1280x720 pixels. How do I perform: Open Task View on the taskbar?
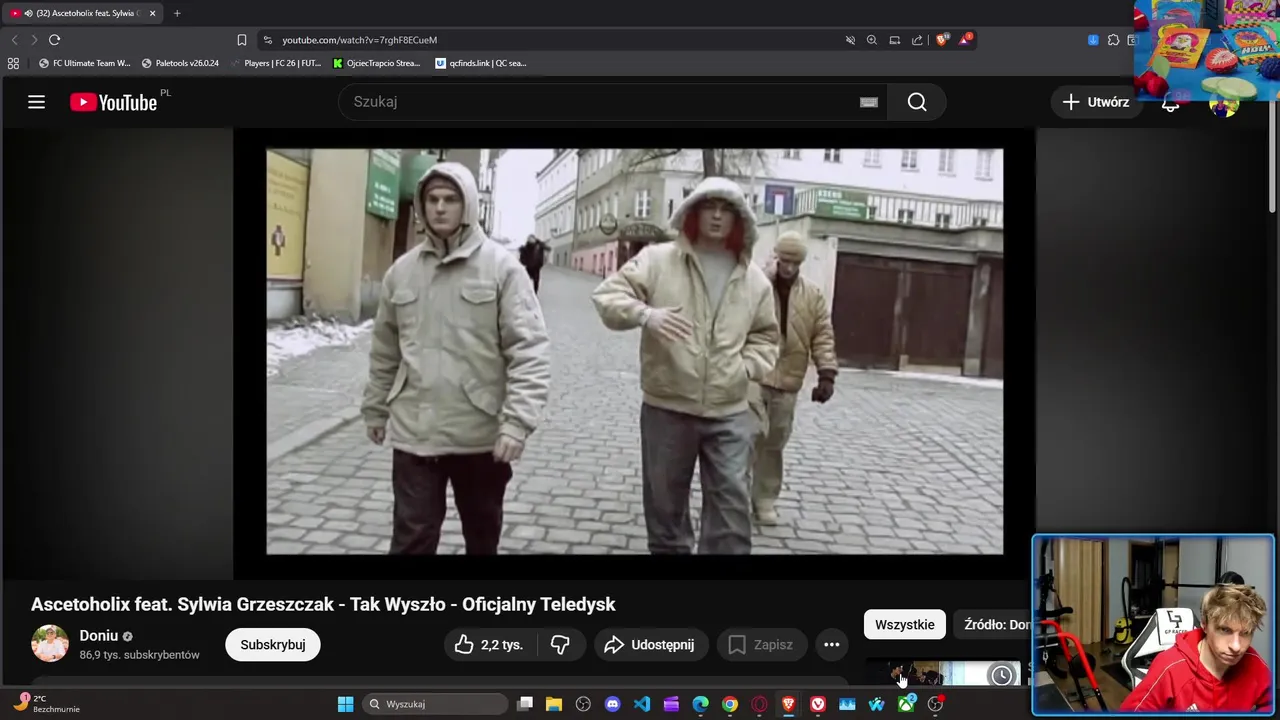pyautogui.click(x=525, y=704)
